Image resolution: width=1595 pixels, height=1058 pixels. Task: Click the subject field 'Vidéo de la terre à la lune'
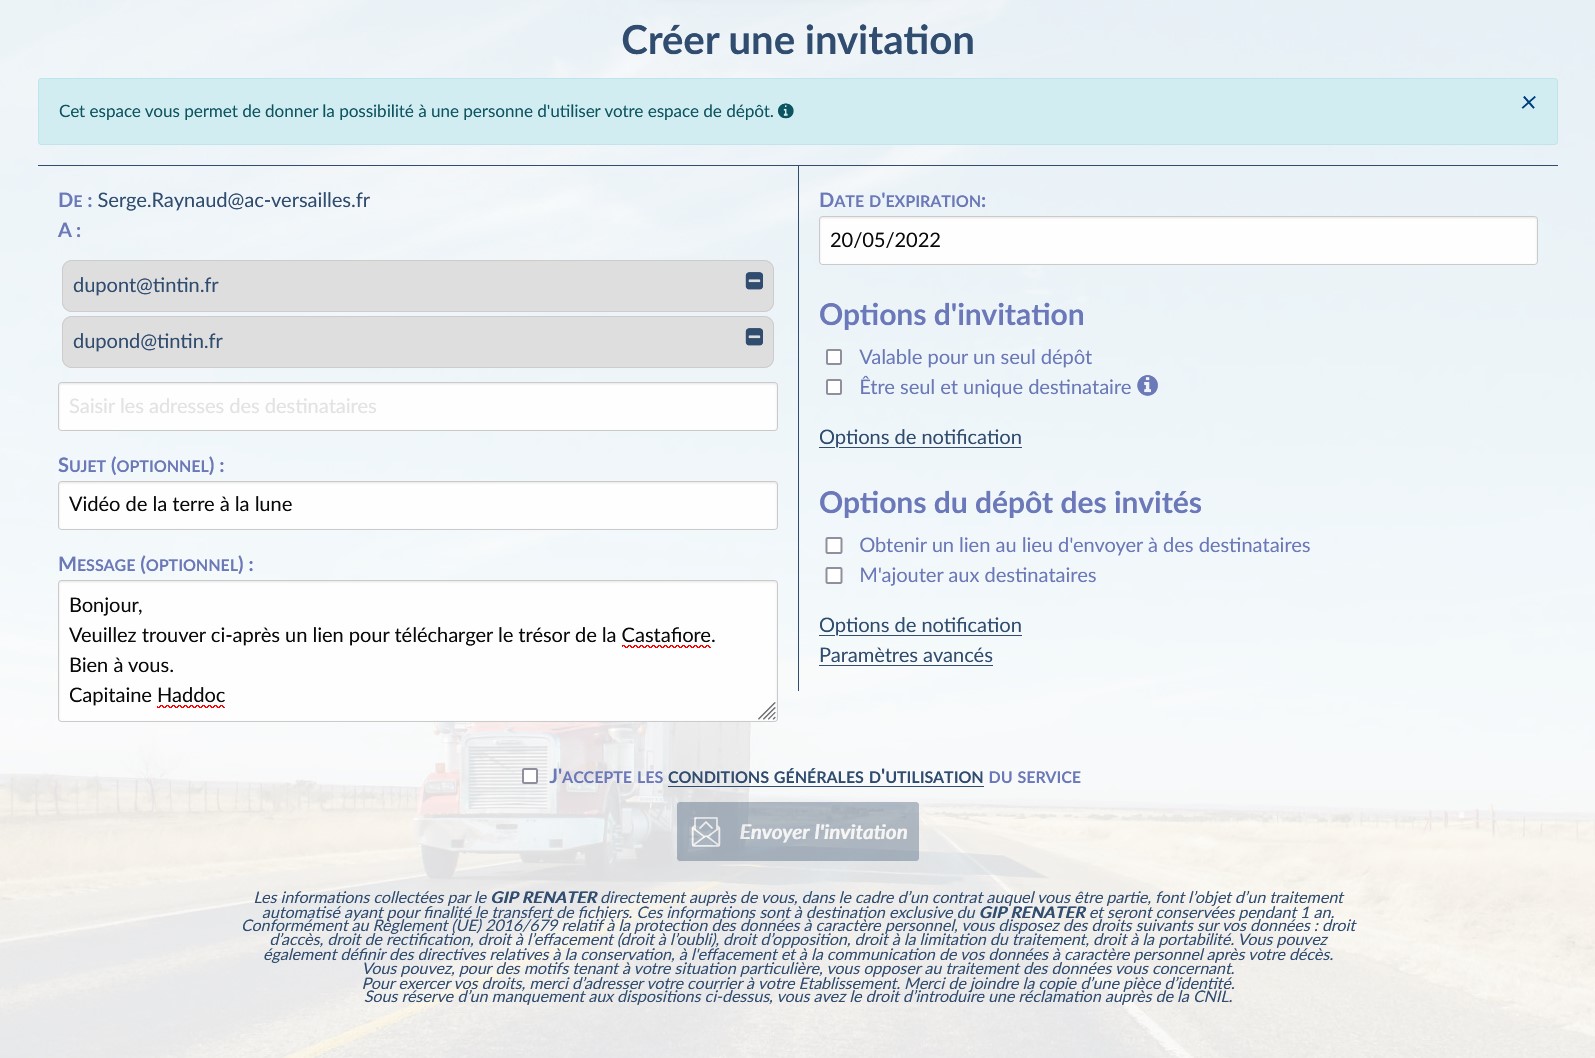pos(418,505)
